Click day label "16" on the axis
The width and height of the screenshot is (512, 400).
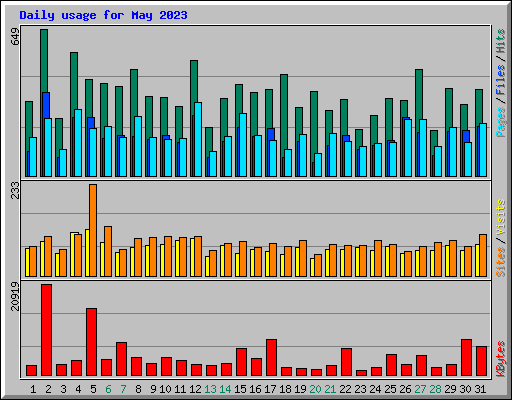click(255, 389)
